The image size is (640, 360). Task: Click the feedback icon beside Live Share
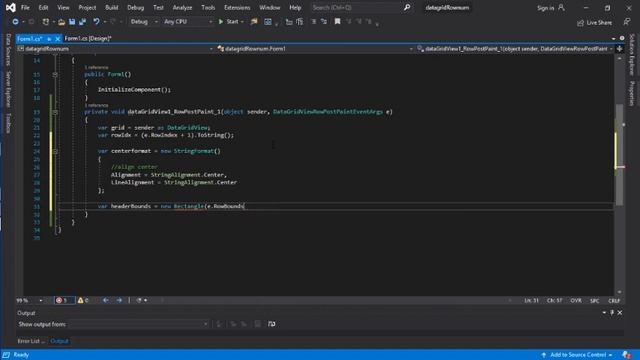click(x=627, y=22)
